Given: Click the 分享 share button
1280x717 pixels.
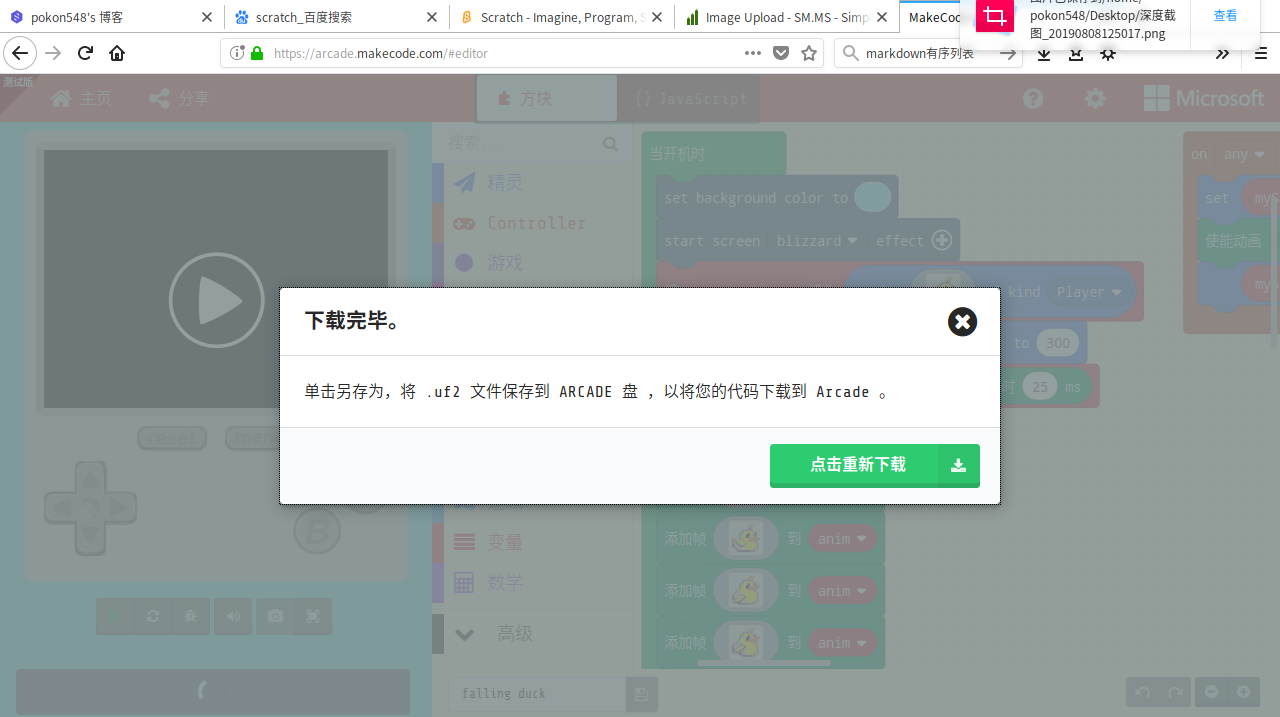Looking at the screenshot, I should [x=179, y=98].
